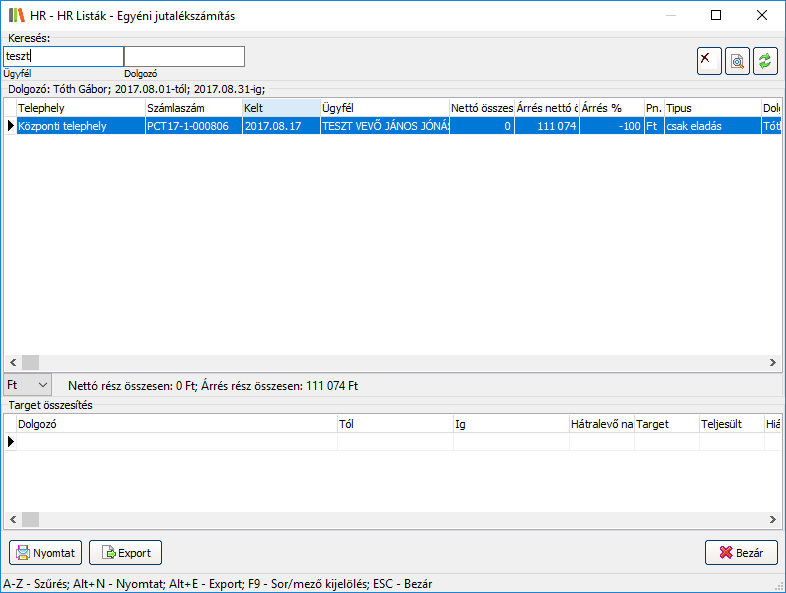Click the clear filter X icon
Image resolution: width=786 pixels, height=593 pixels.
pos(709,61)
